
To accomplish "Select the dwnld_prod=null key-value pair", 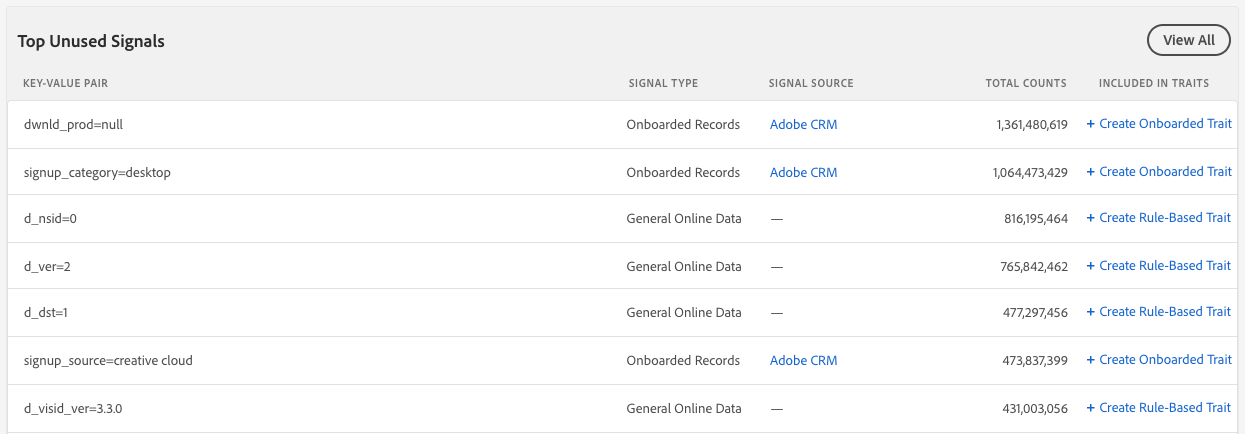I will [x=73, y=125].
